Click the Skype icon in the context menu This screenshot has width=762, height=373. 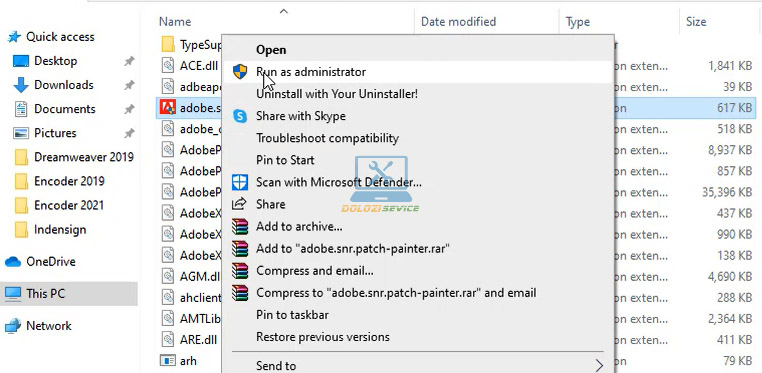(x=240, y=116)
